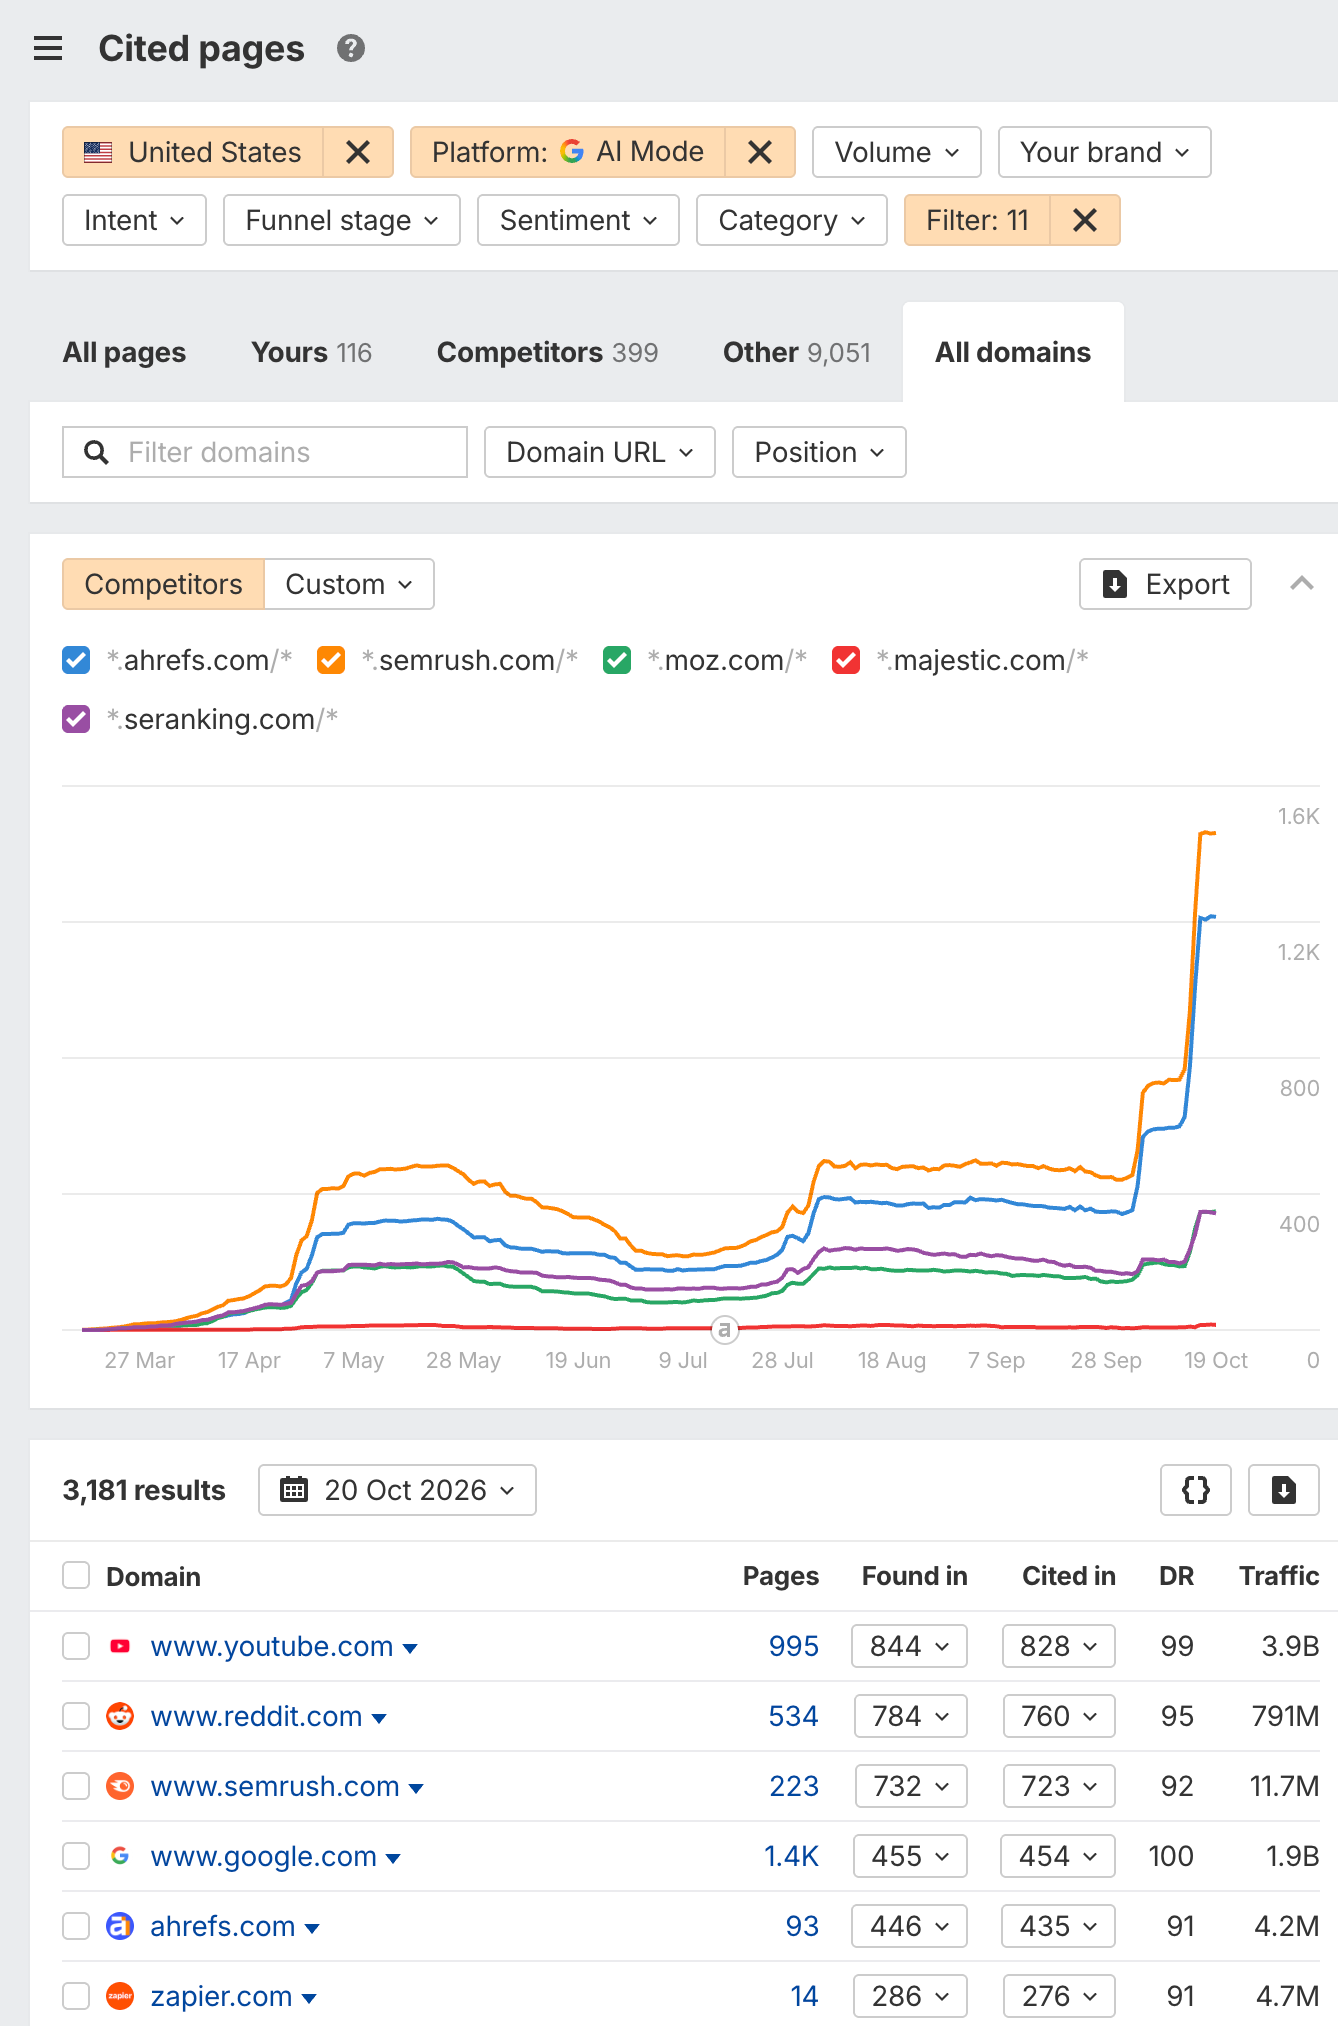Open the Category dropdown
This screenshot has height=2026, width=1338.
tap(792, 220)
